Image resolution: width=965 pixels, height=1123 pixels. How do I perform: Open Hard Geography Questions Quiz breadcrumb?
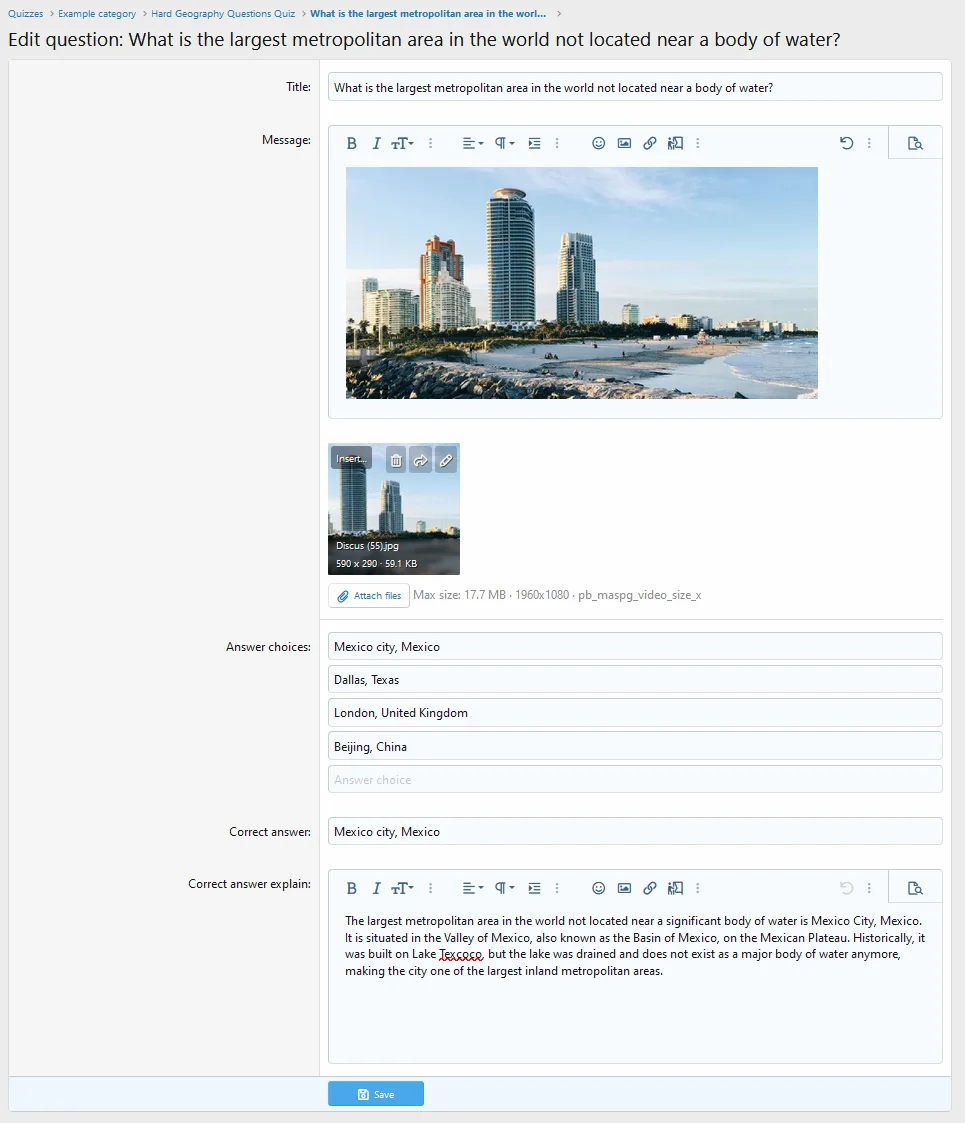[x=223, y=14]
